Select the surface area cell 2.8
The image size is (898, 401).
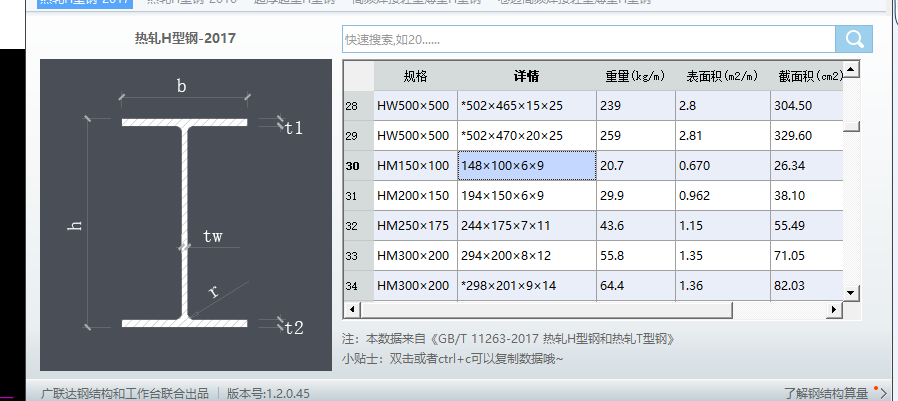(x=723, y=106)
